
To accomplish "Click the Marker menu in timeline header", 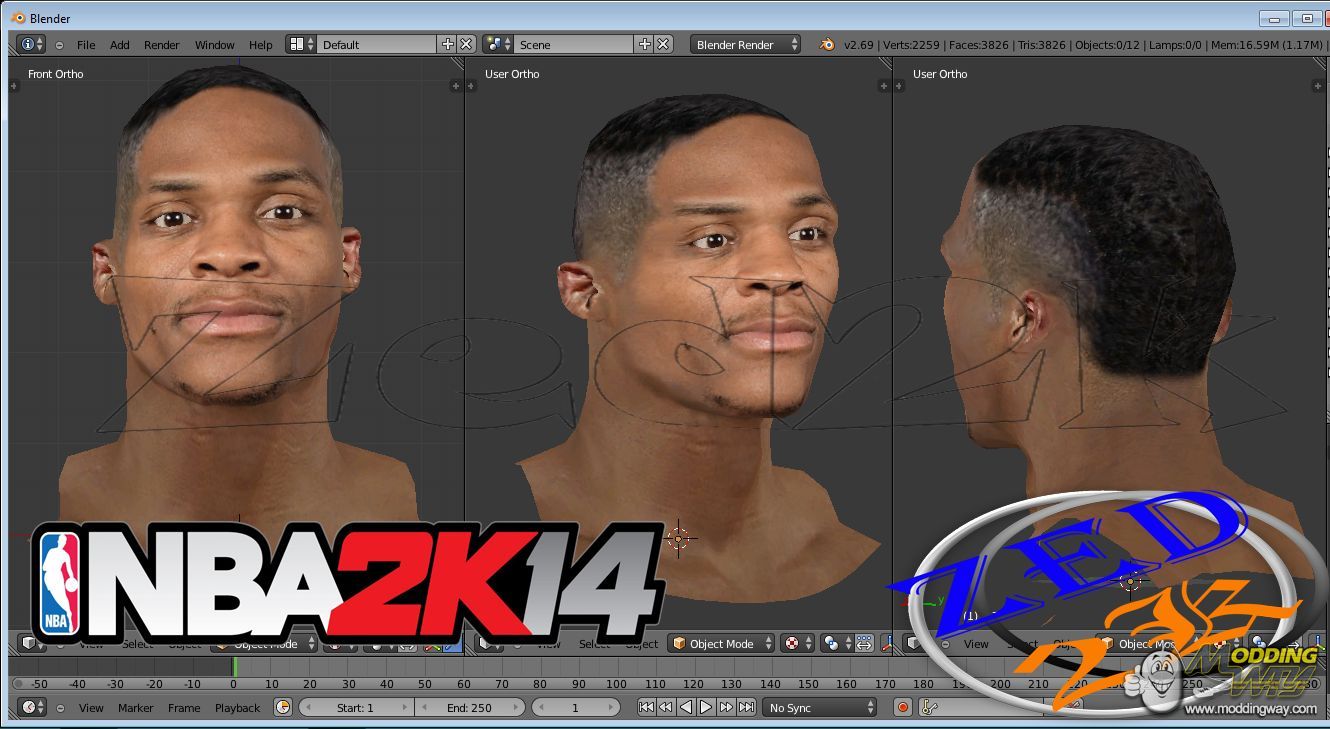I will (135, 708).
